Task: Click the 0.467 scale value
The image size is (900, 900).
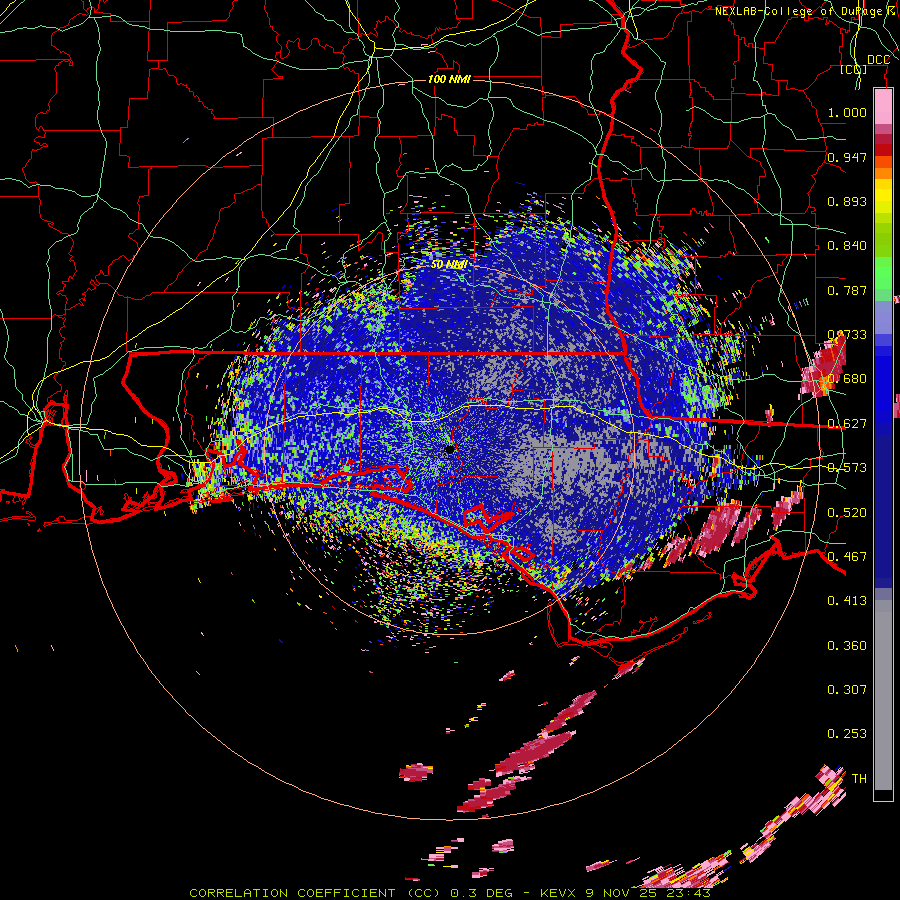Action: click(x=847, y=556)
